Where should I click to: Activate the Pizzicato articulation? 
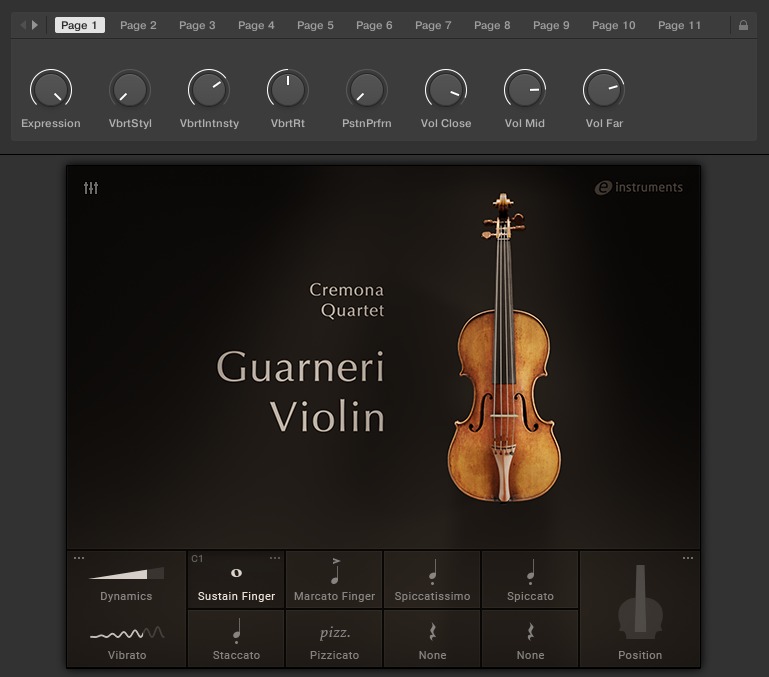click(334, 638)
